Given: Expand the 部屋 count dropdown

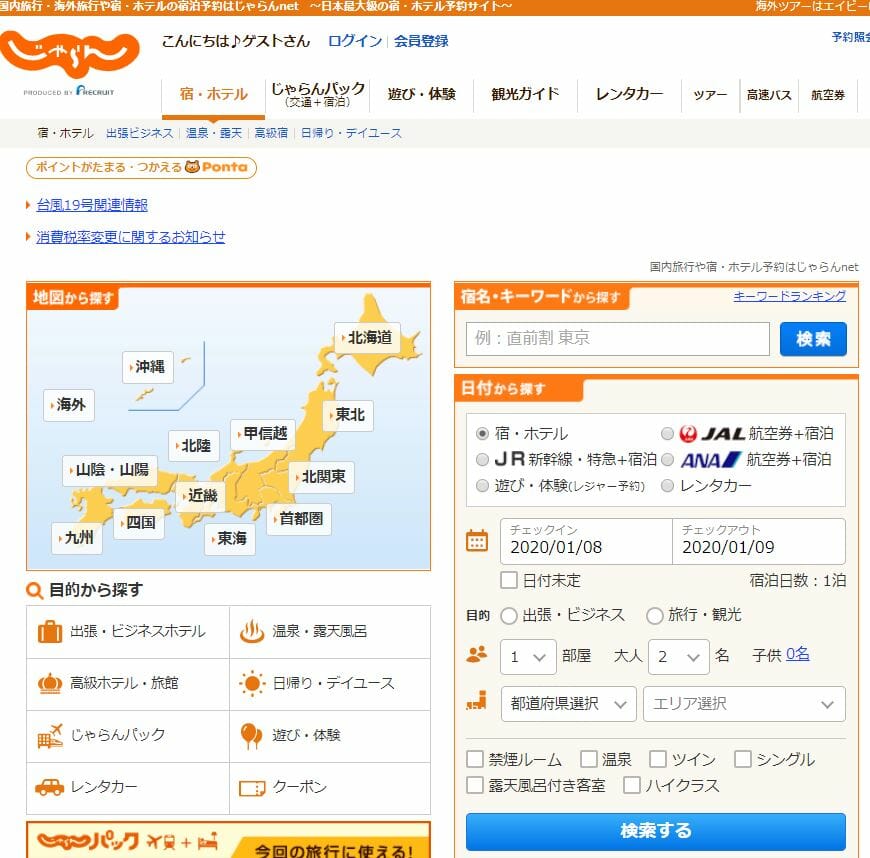Looking at the screenshot, I should (527, 658).
